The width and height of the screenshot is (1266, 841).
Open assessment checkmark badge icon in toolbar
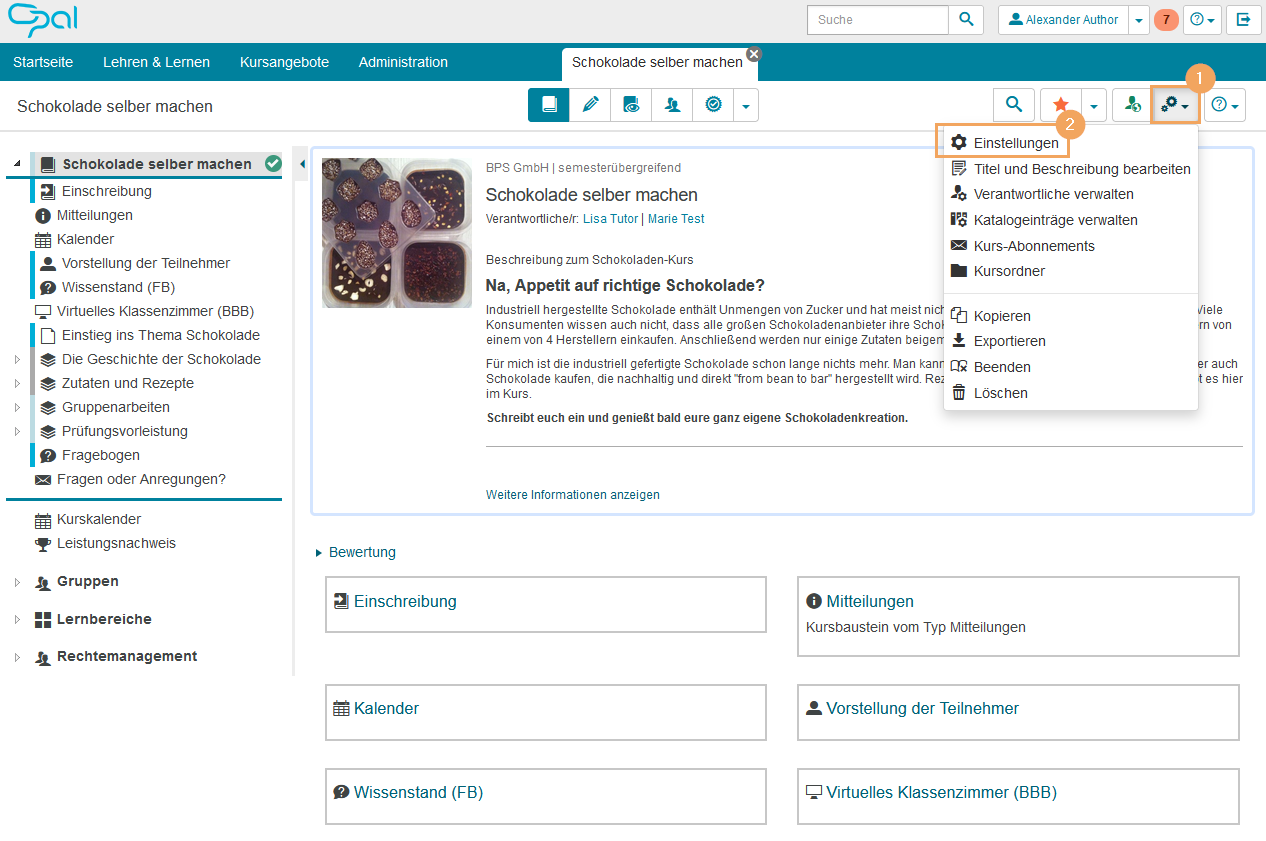coord(713,104)
